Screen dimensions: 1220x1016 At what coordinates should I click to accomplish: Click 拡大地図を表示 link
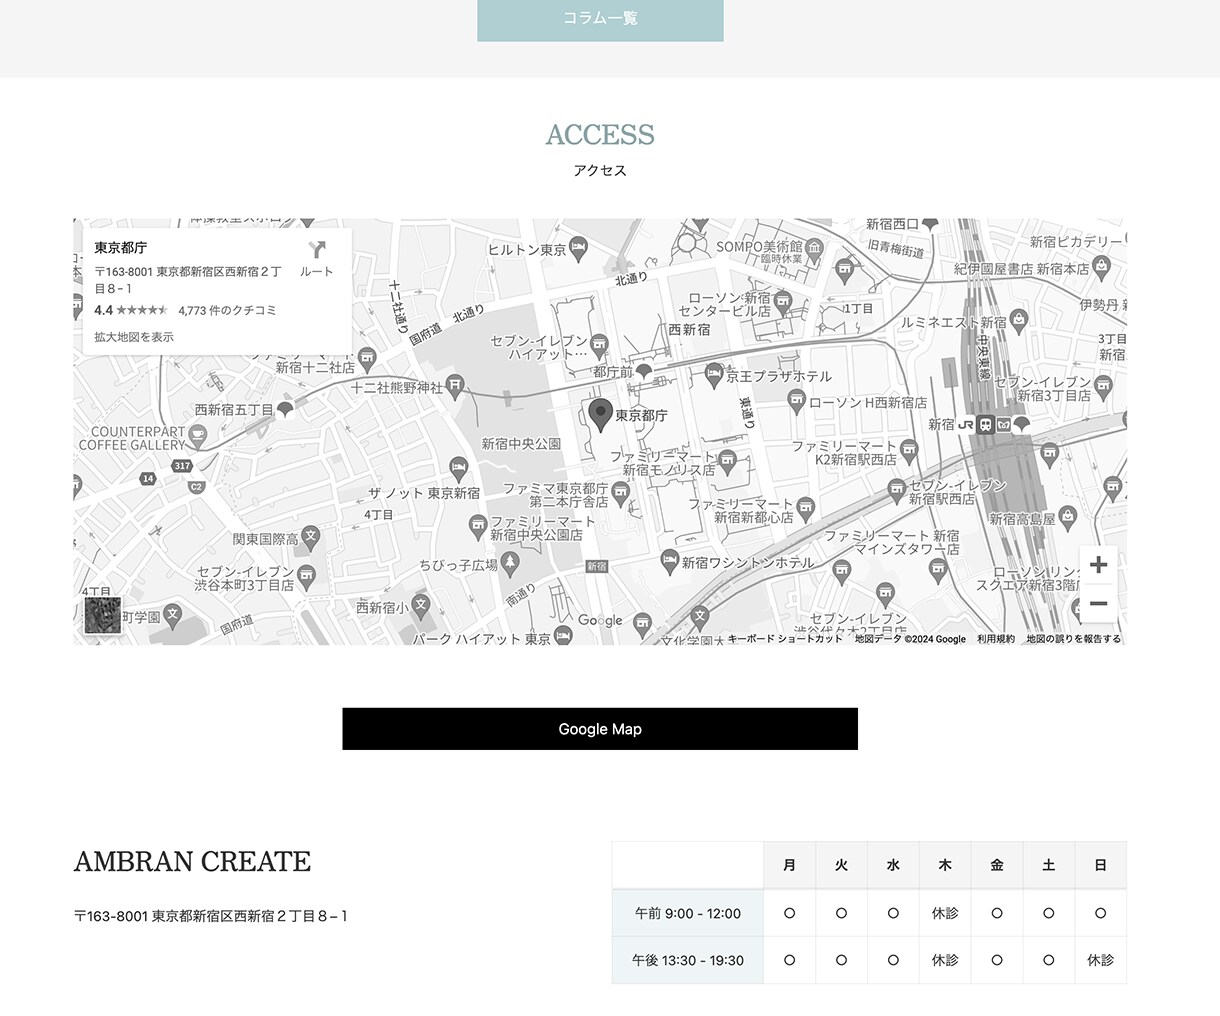click(x=134, y=337)
